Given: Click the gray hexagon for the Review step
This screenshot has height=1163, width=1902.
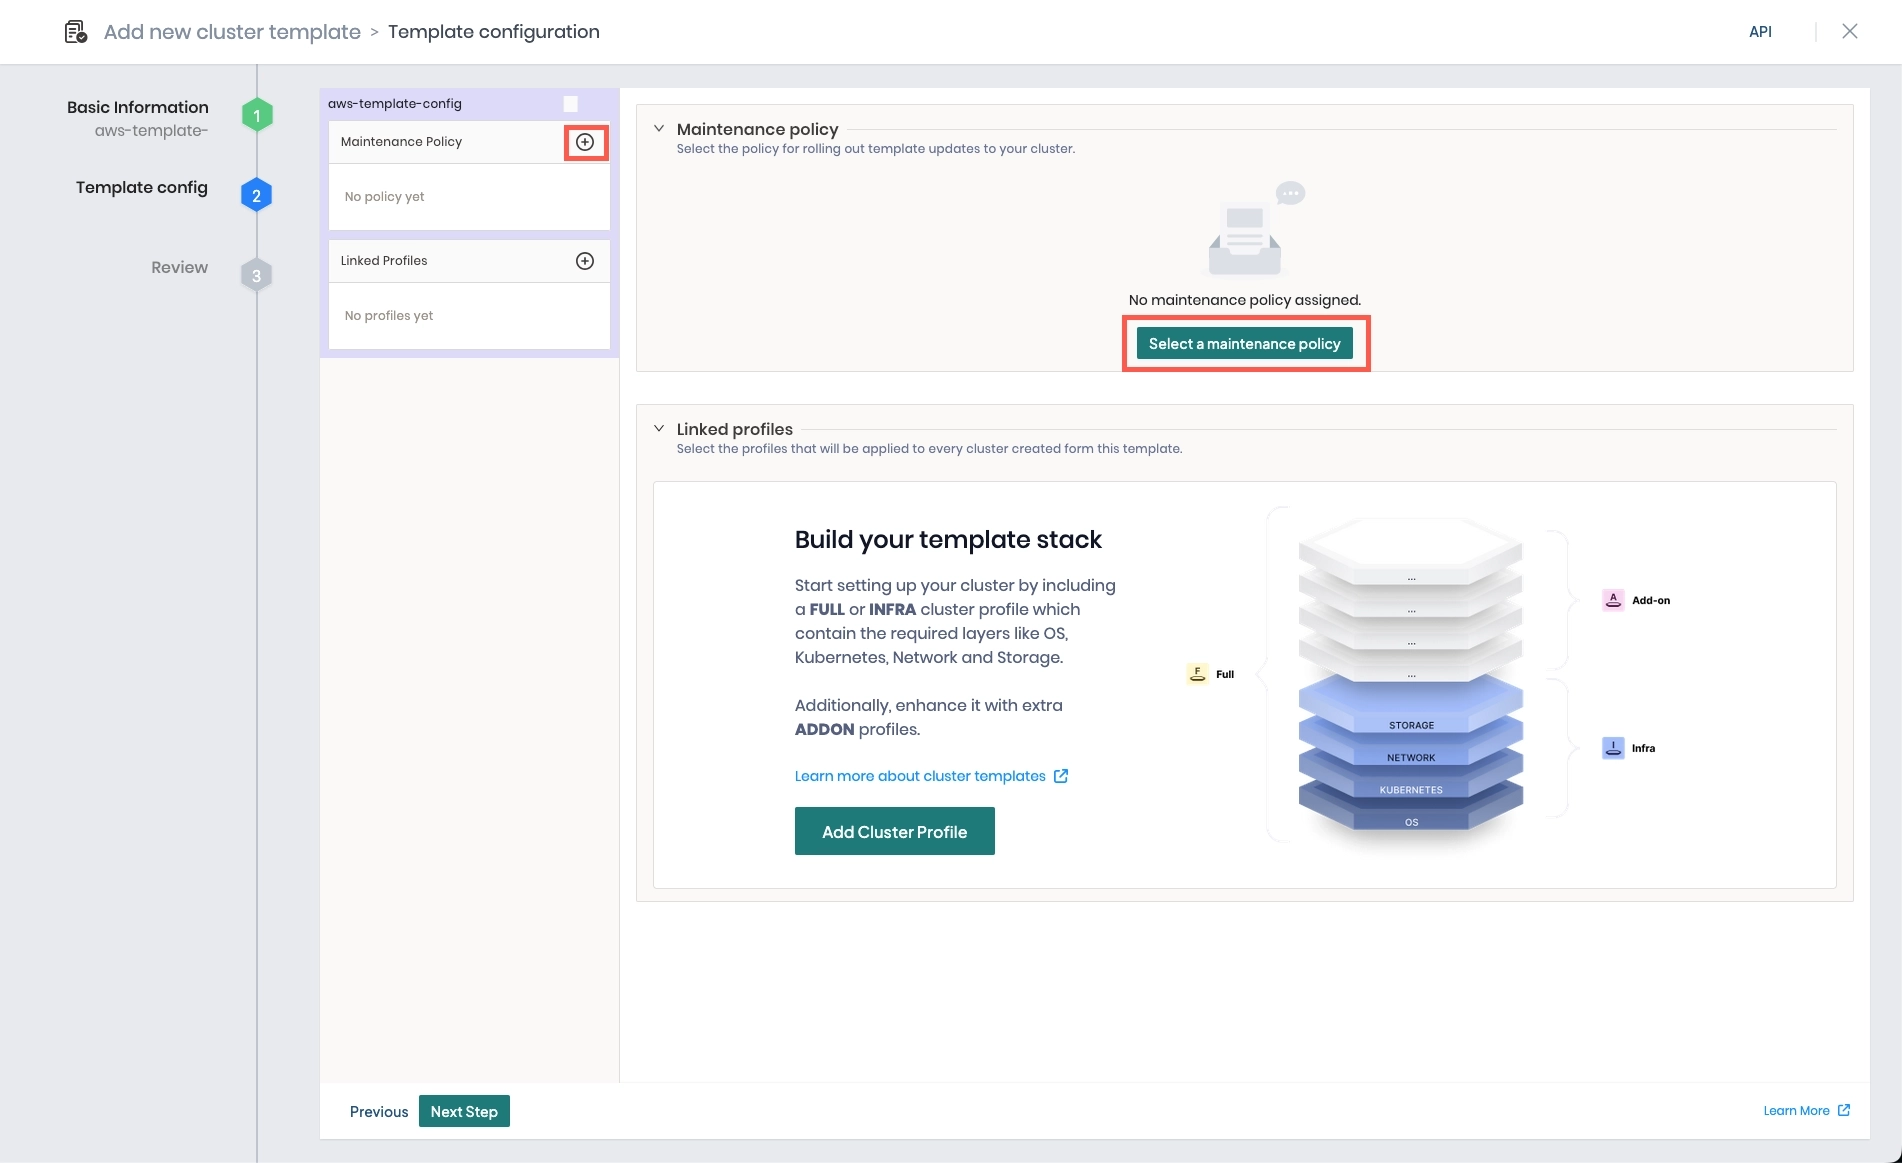Looking at the screenshot, I should [x=257, y=275].
